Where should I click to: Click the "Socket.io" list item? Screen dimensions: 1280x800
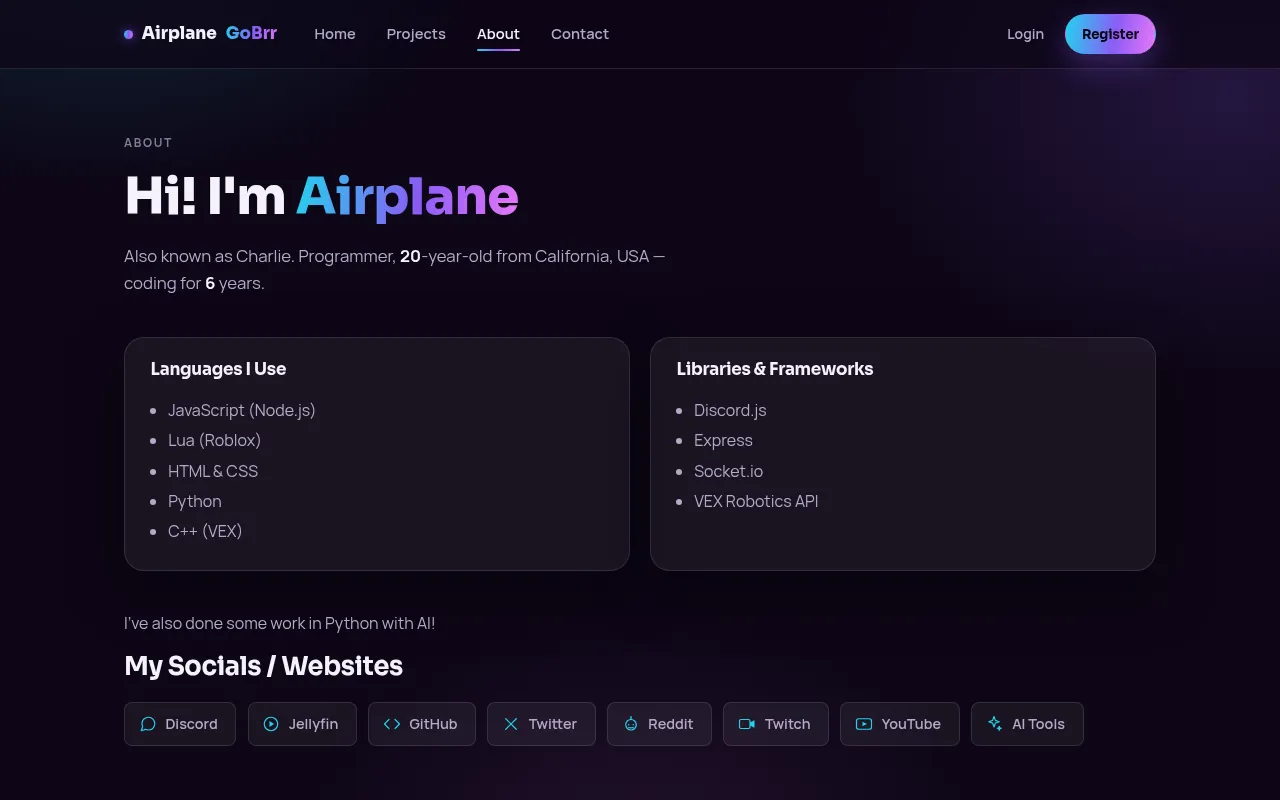tap(728, 471)
